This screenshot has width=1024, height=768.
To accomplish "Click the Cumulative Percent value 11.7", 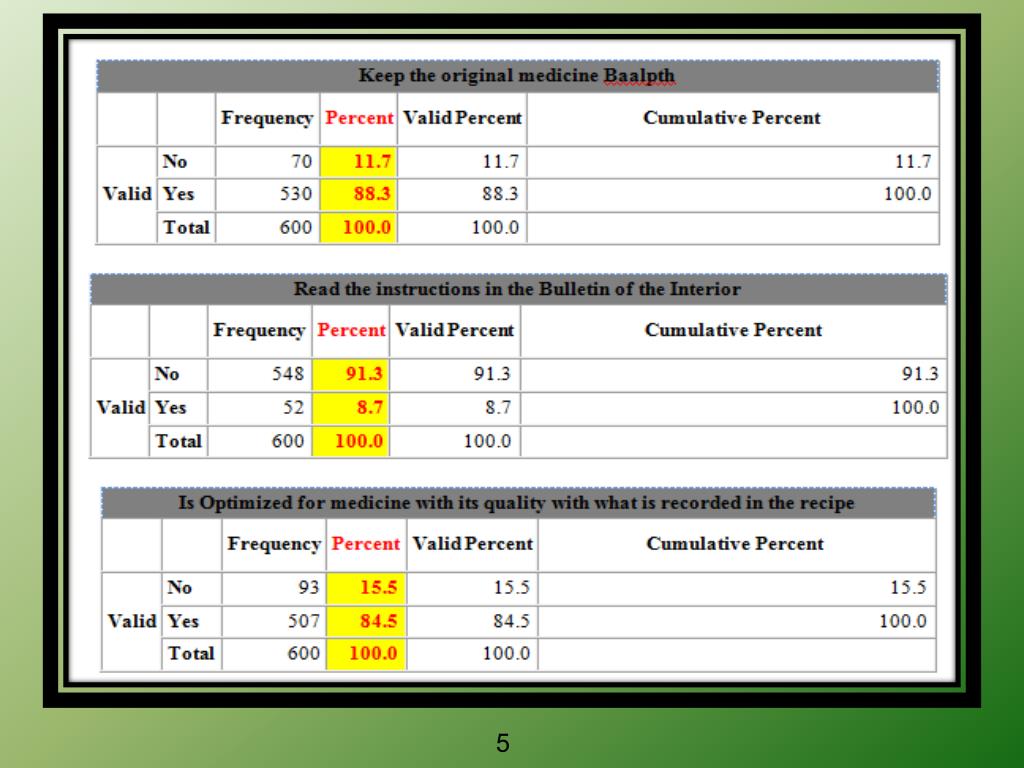I will coord(913,161).
